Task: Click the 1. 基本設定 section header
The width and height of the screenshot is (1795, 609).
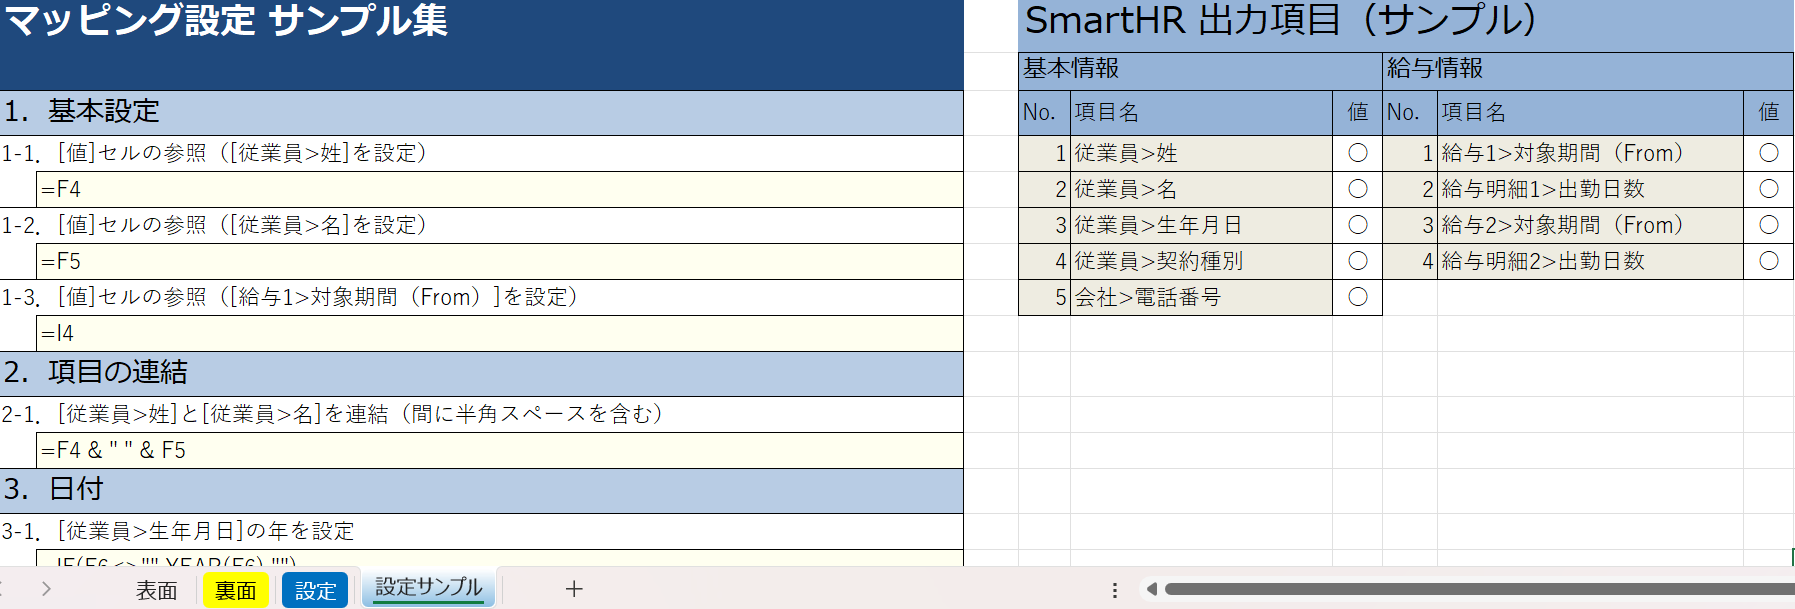Action: point(480,112)
